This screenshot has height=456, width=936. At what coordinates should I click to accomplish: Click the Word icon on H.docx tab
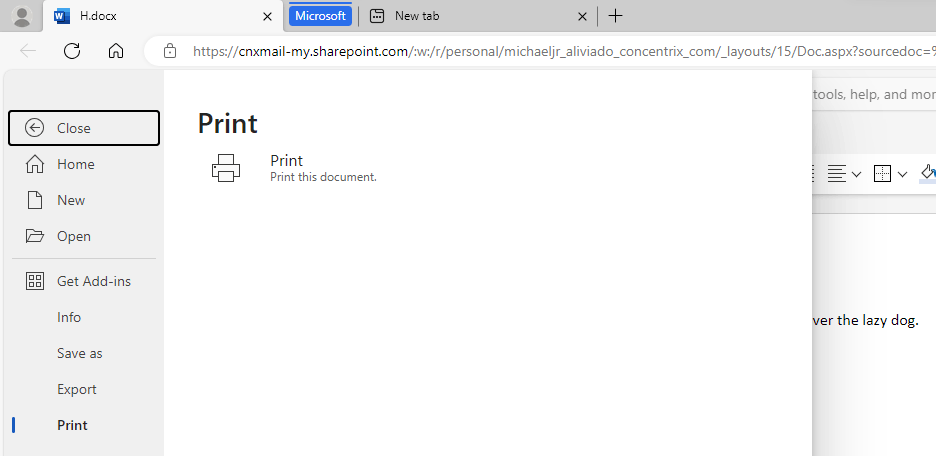(x=61, y=16)
